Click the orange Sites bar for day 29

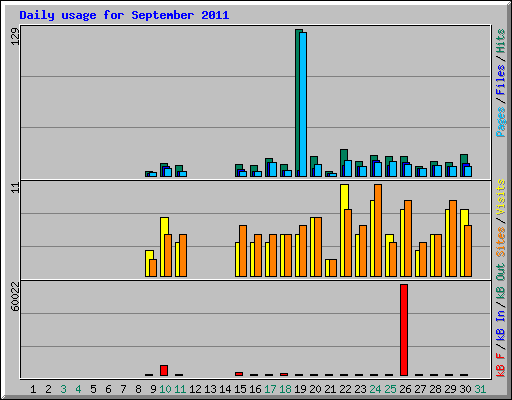(453, 238)
